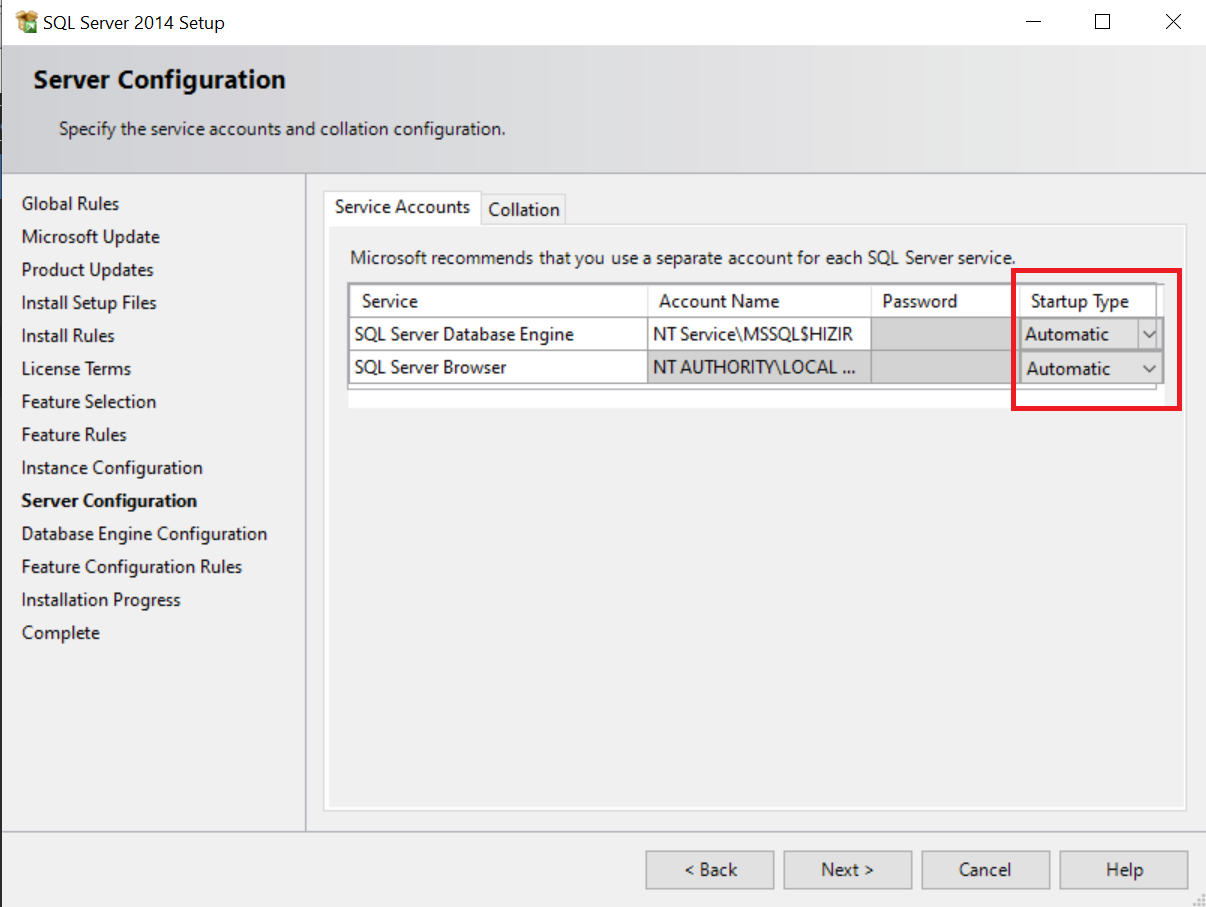The width and height of the screenshot is (1206, 907).
Task: Click Account Name for SQL Server Browser
Action: [x=759, y=368]
